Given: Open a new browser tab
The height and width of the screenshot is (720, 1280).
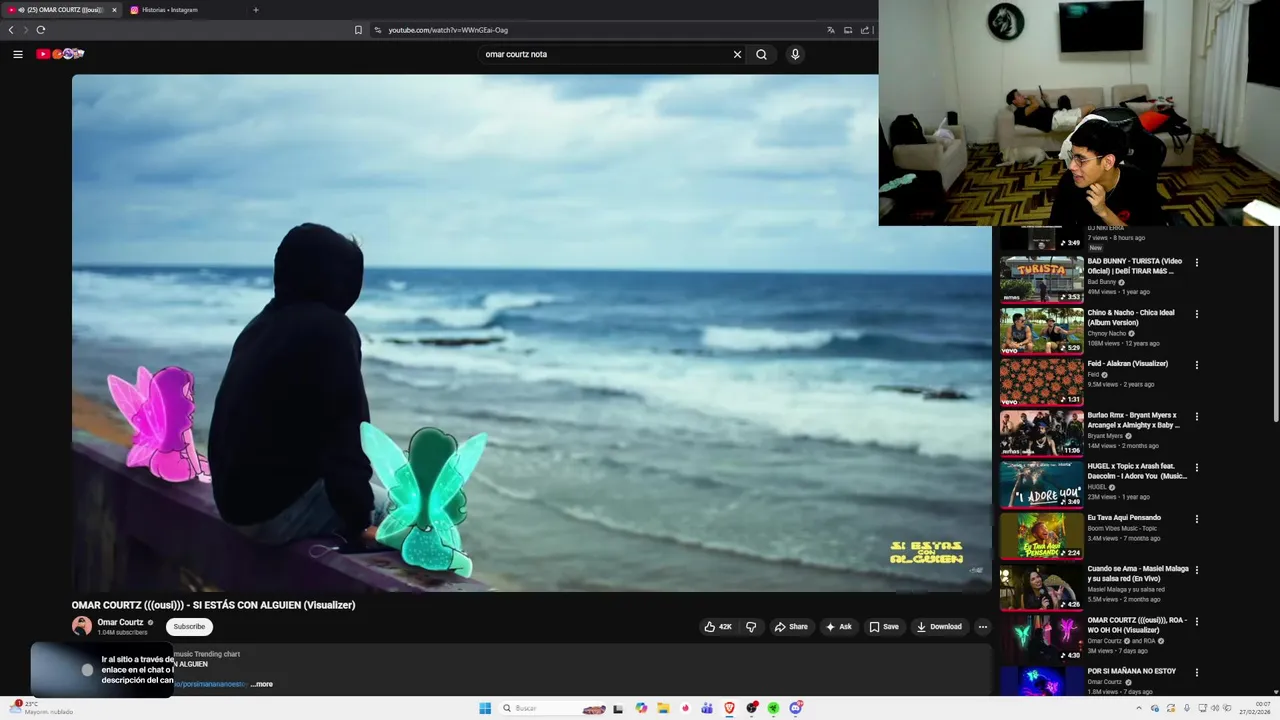Looking at the screenshot, I should pos(255,10).
